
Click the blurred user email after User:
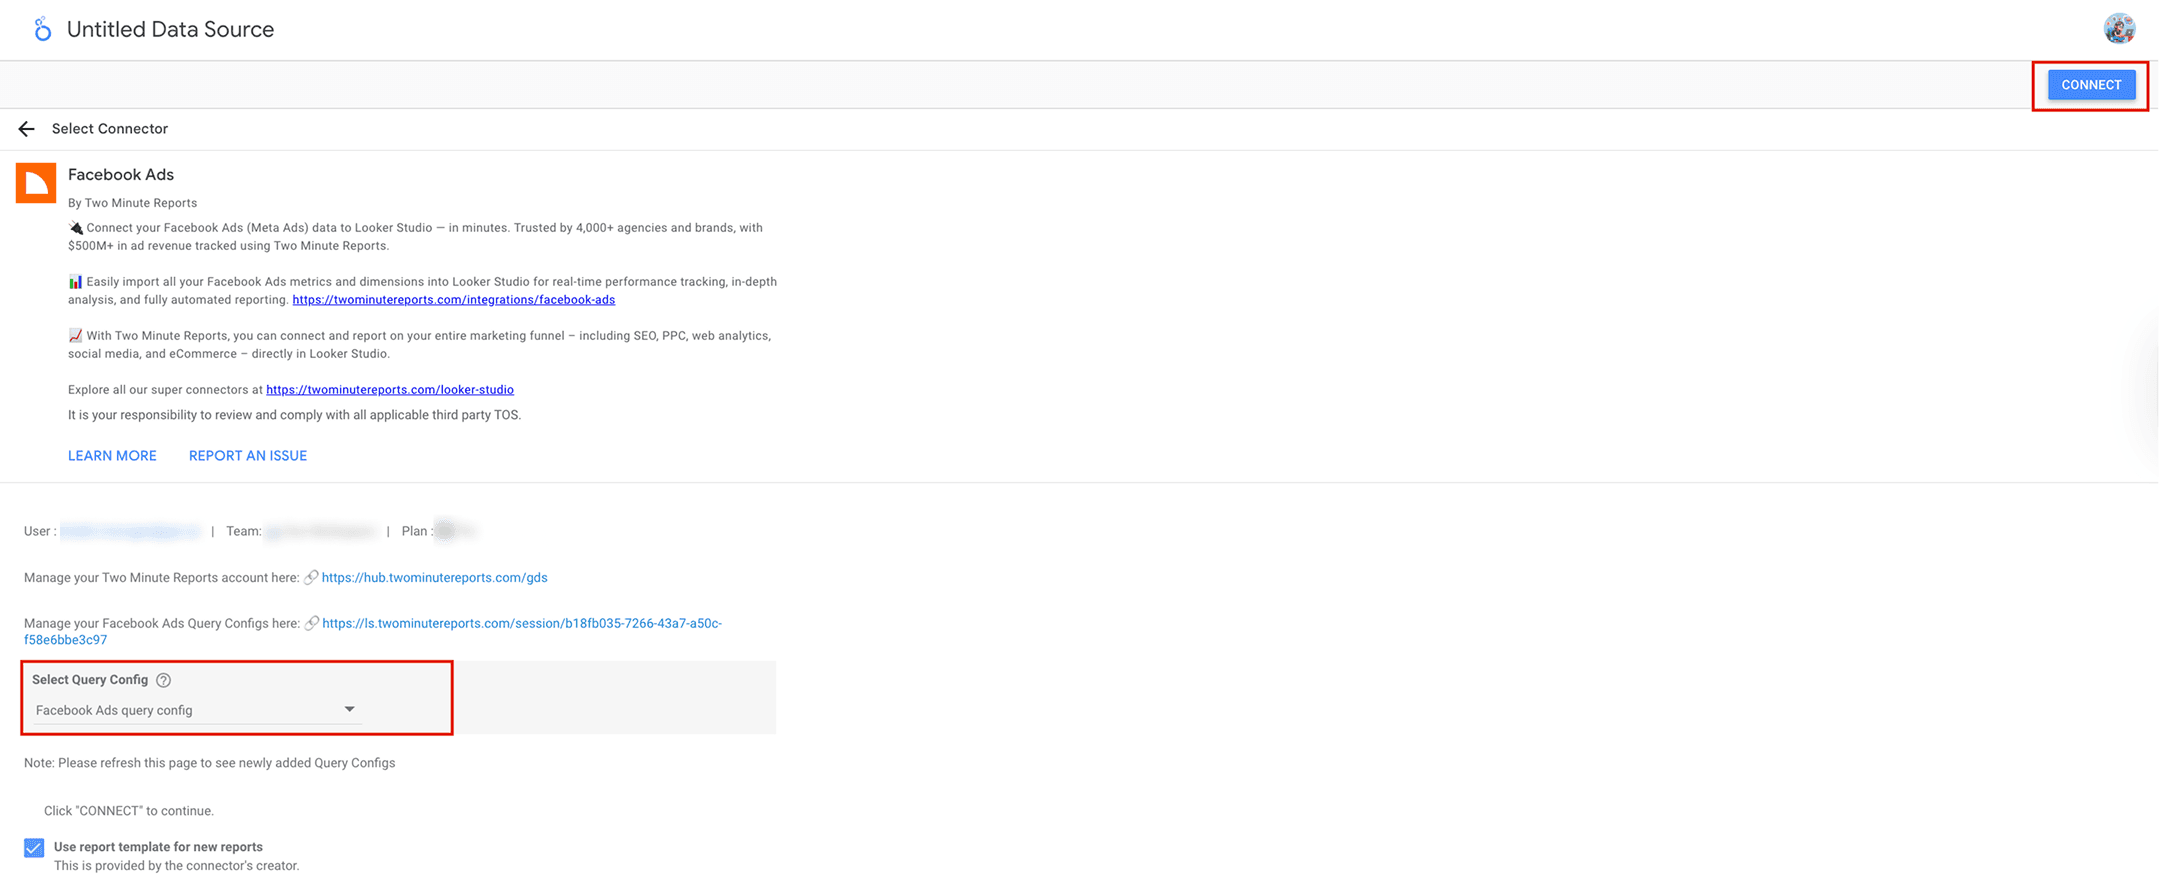(x=130, y=531)
